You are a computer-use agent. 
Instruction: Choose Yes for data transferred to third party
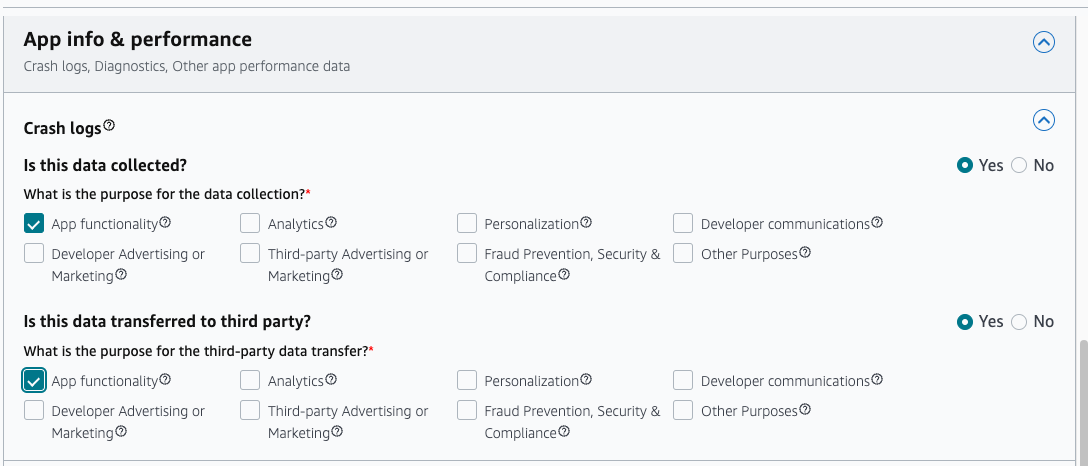(964, 322)
